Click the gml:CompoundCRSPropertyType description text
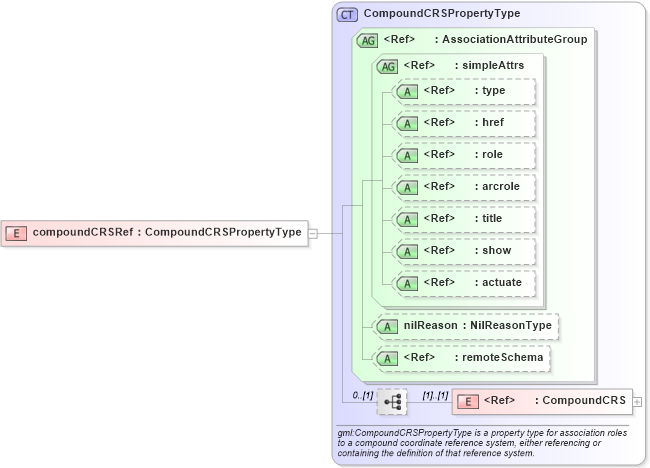 [482, 443]
